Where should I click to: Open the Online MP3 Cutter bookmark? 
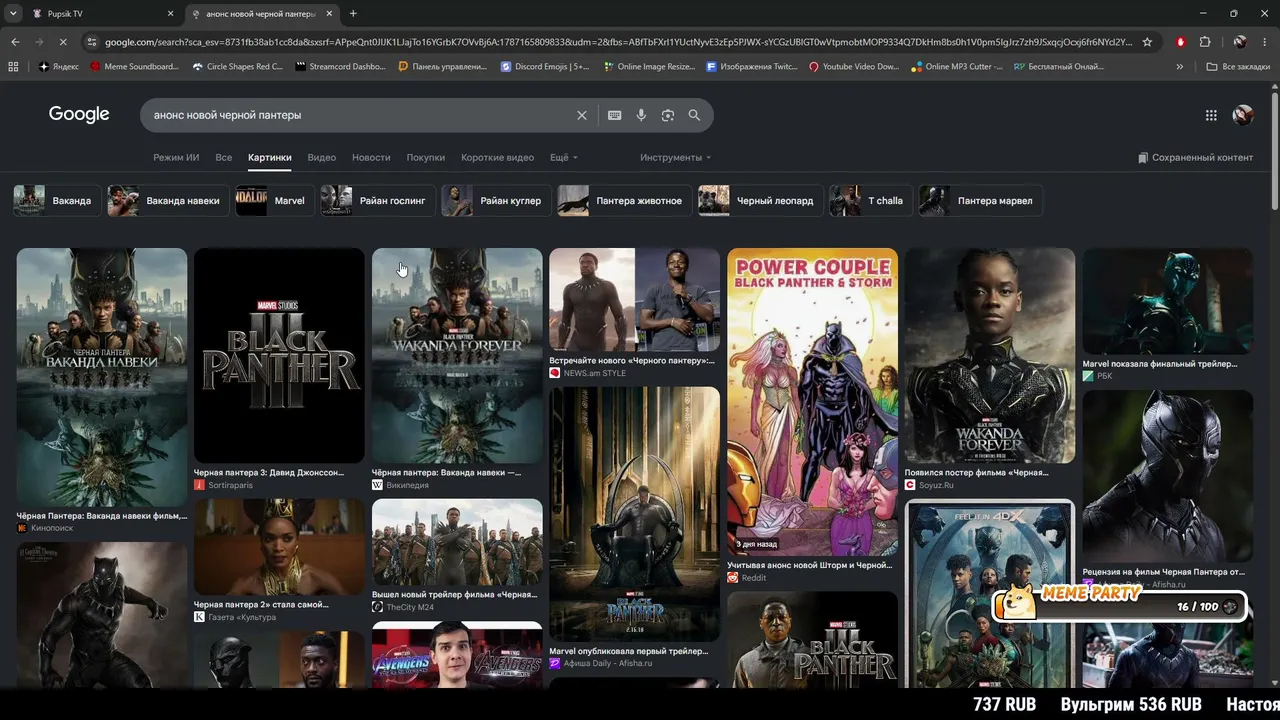[956, 67]
